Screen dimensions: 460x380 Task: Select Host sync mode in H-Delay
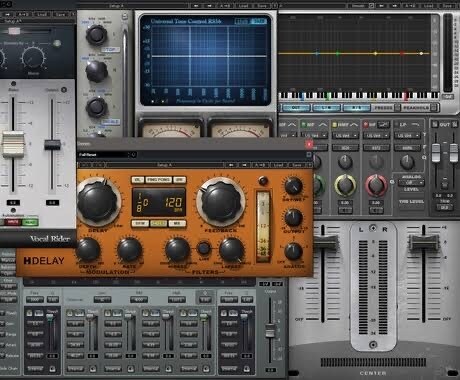[159, 223]
